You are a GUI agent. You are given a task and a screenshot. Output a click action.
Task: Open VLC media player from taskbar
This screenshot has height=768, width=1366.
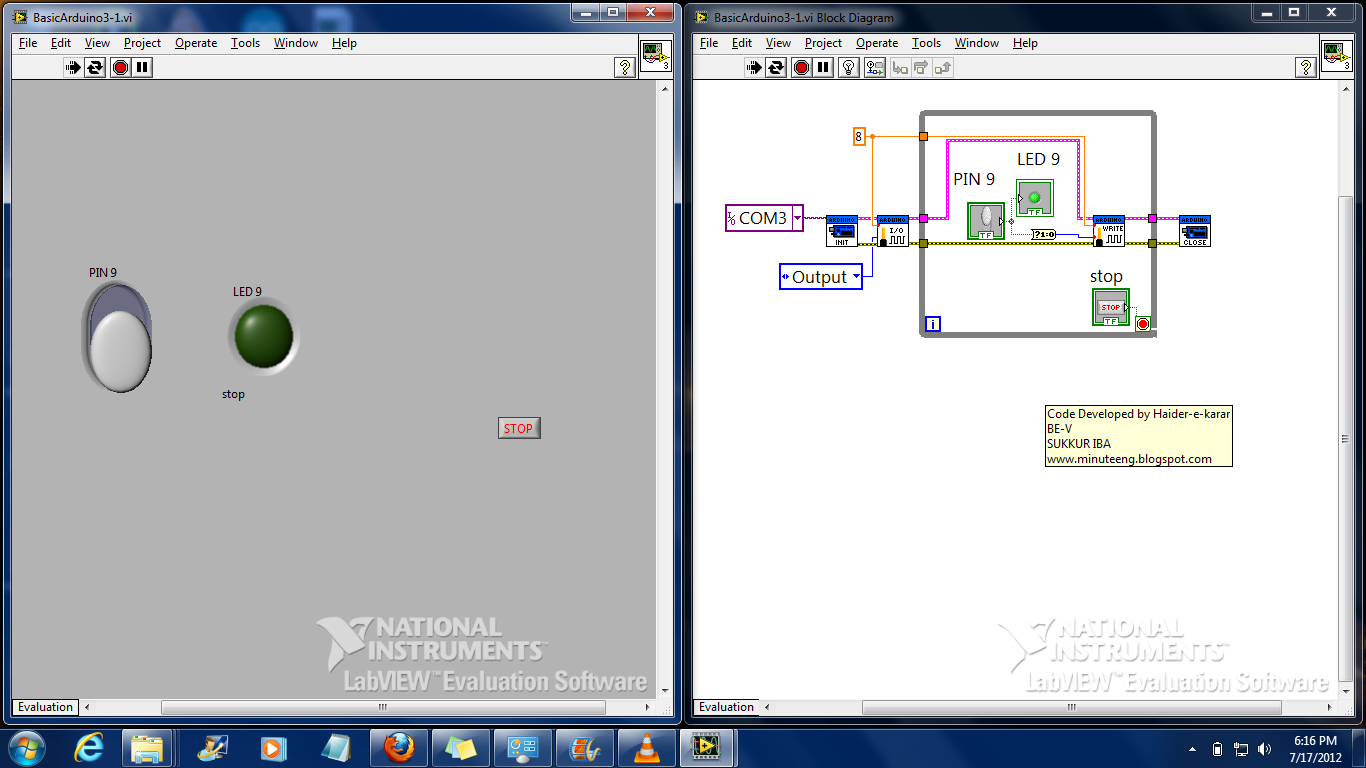point(647,748)
